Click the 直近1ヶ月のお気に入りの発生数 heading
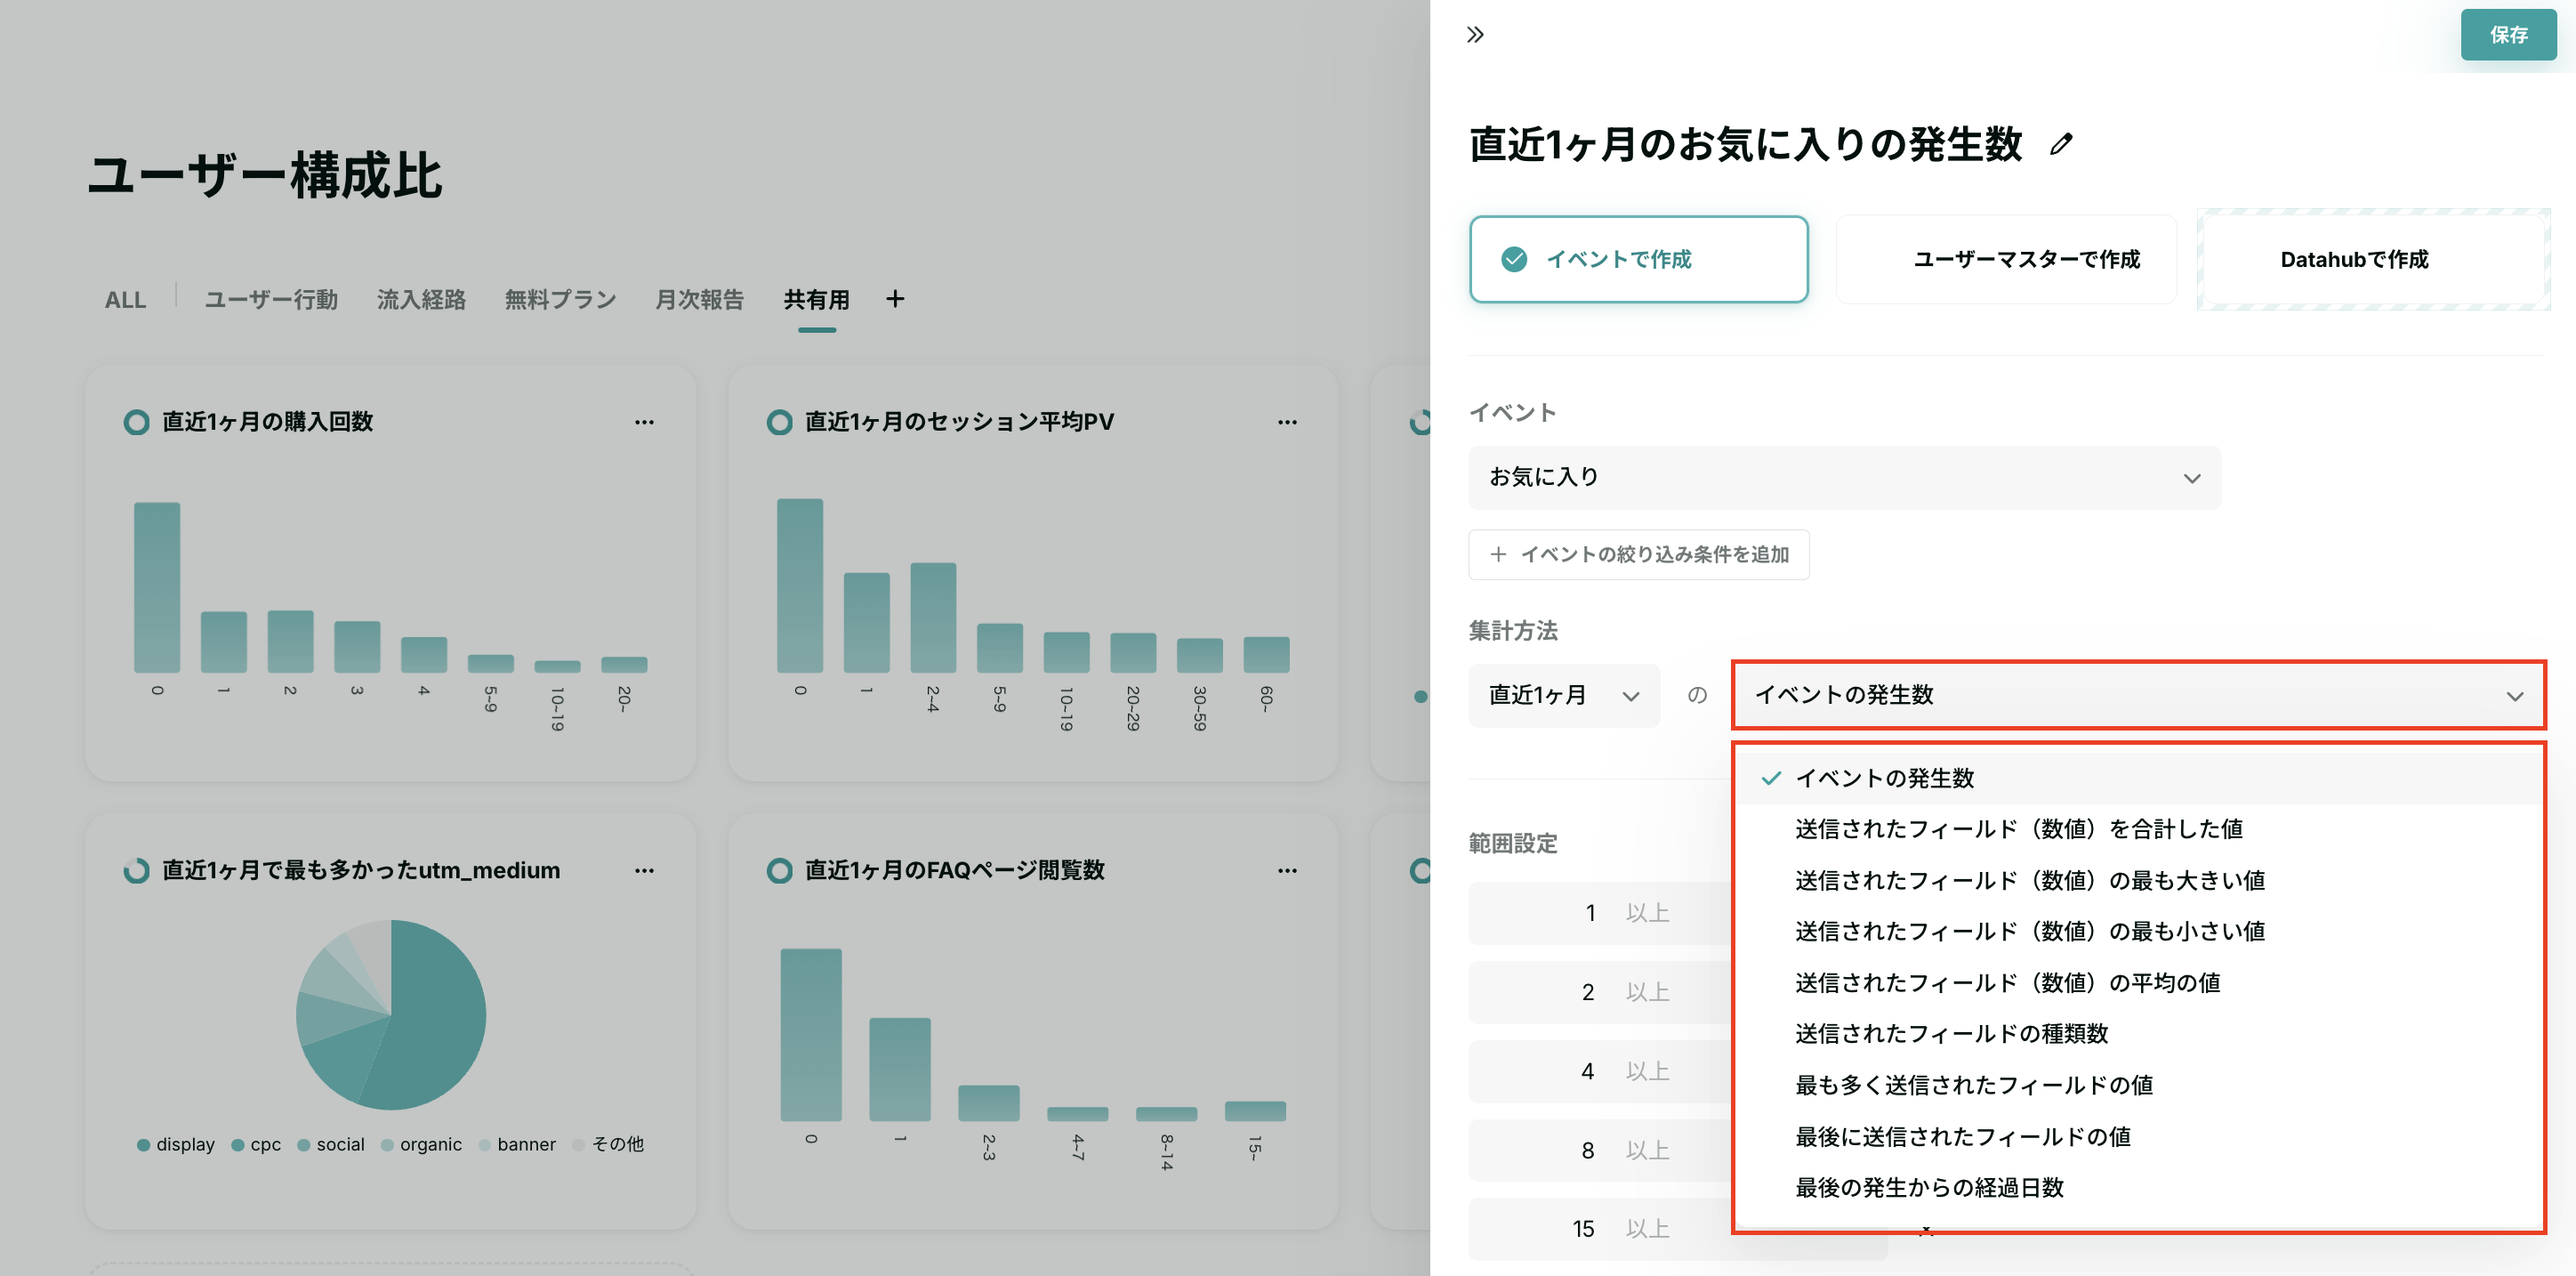 tap(1745, 145)
